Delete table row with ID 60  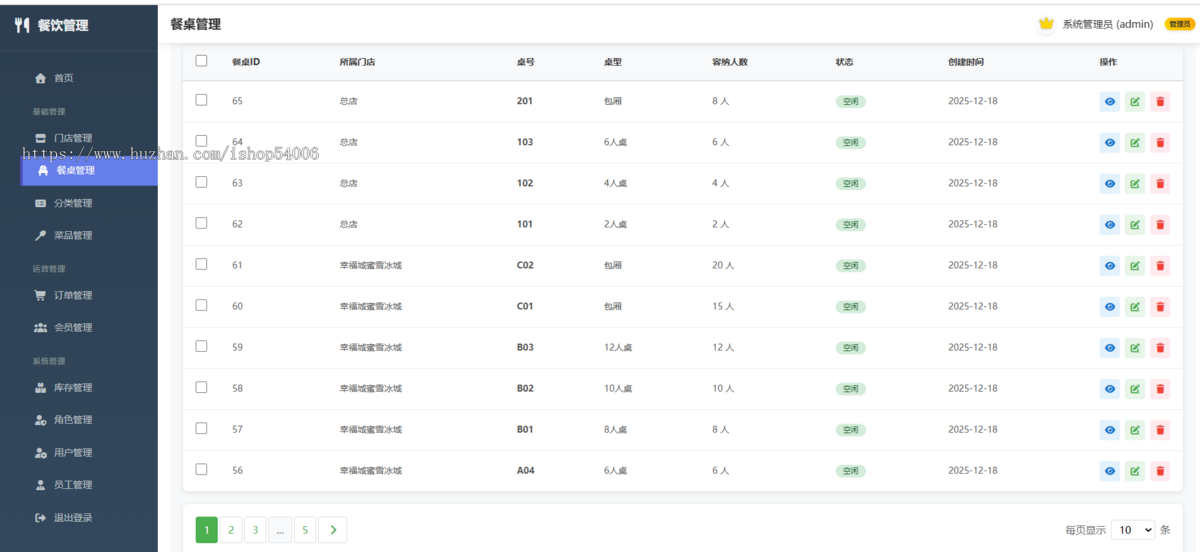(x=1160, y=306)
